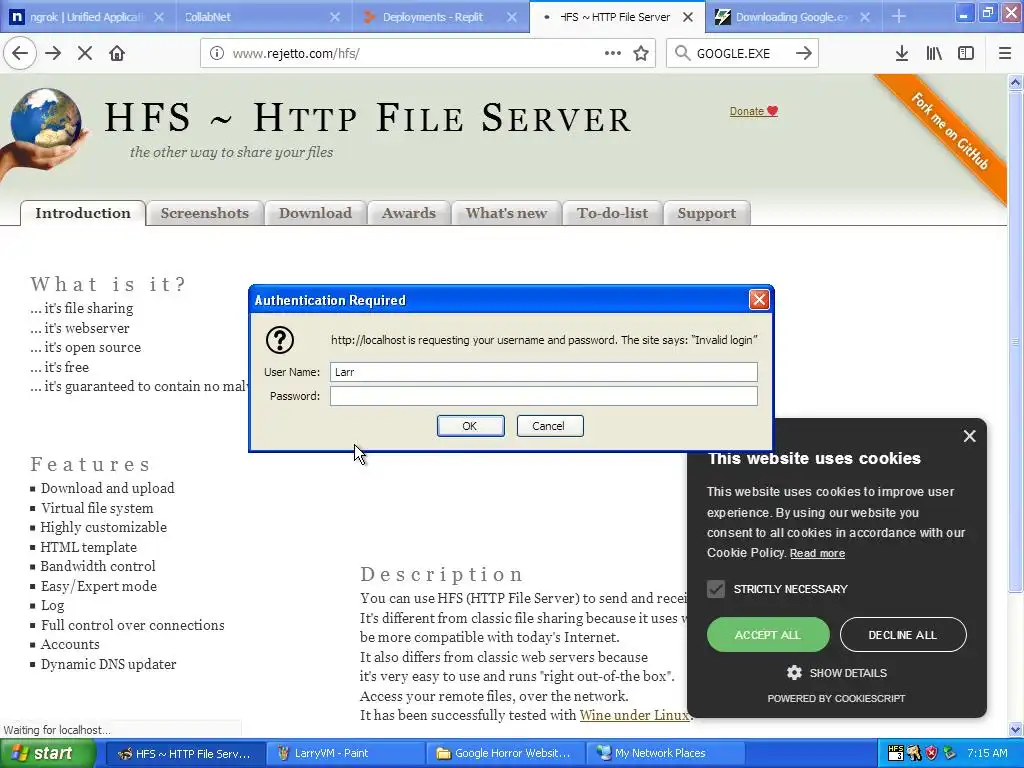
Task: Click the red shield tray icon
Action: (931, 753)
